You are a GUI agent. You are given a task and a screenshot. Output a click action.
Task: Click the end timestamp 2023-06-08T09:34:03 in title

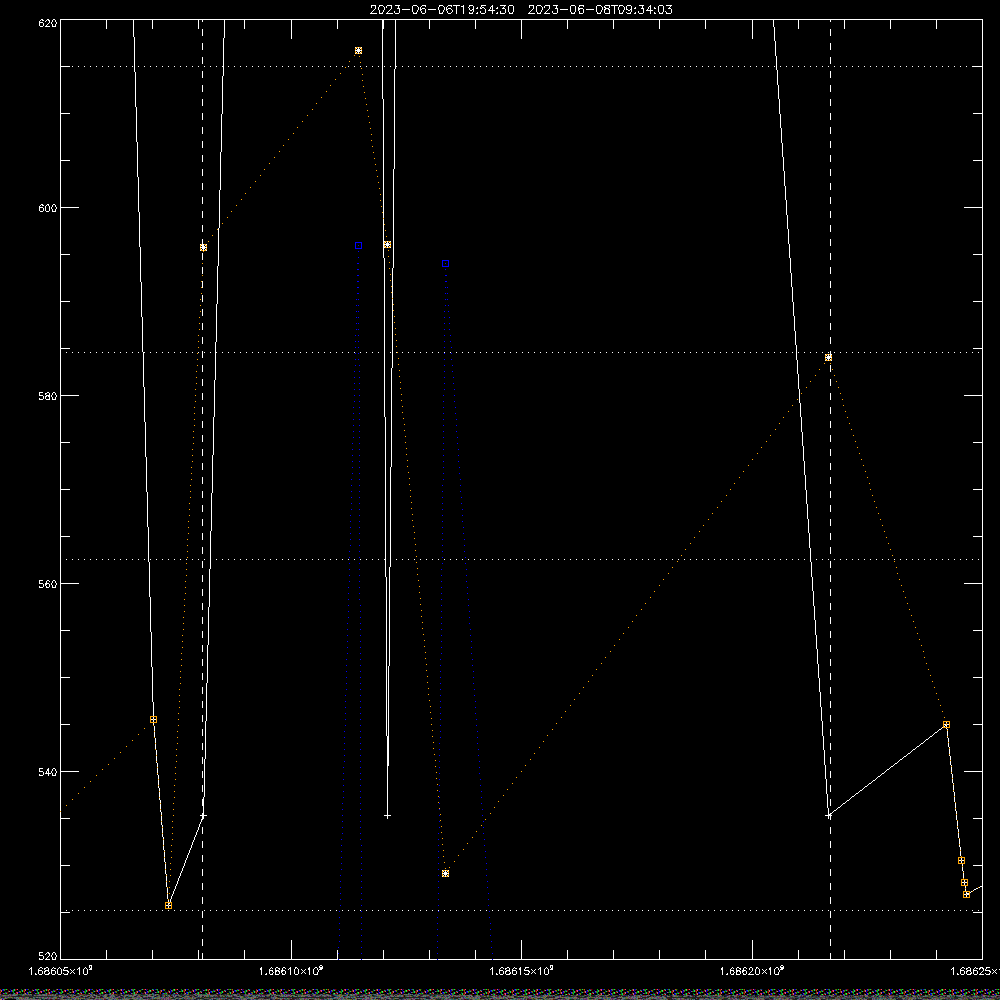point(600,10)
